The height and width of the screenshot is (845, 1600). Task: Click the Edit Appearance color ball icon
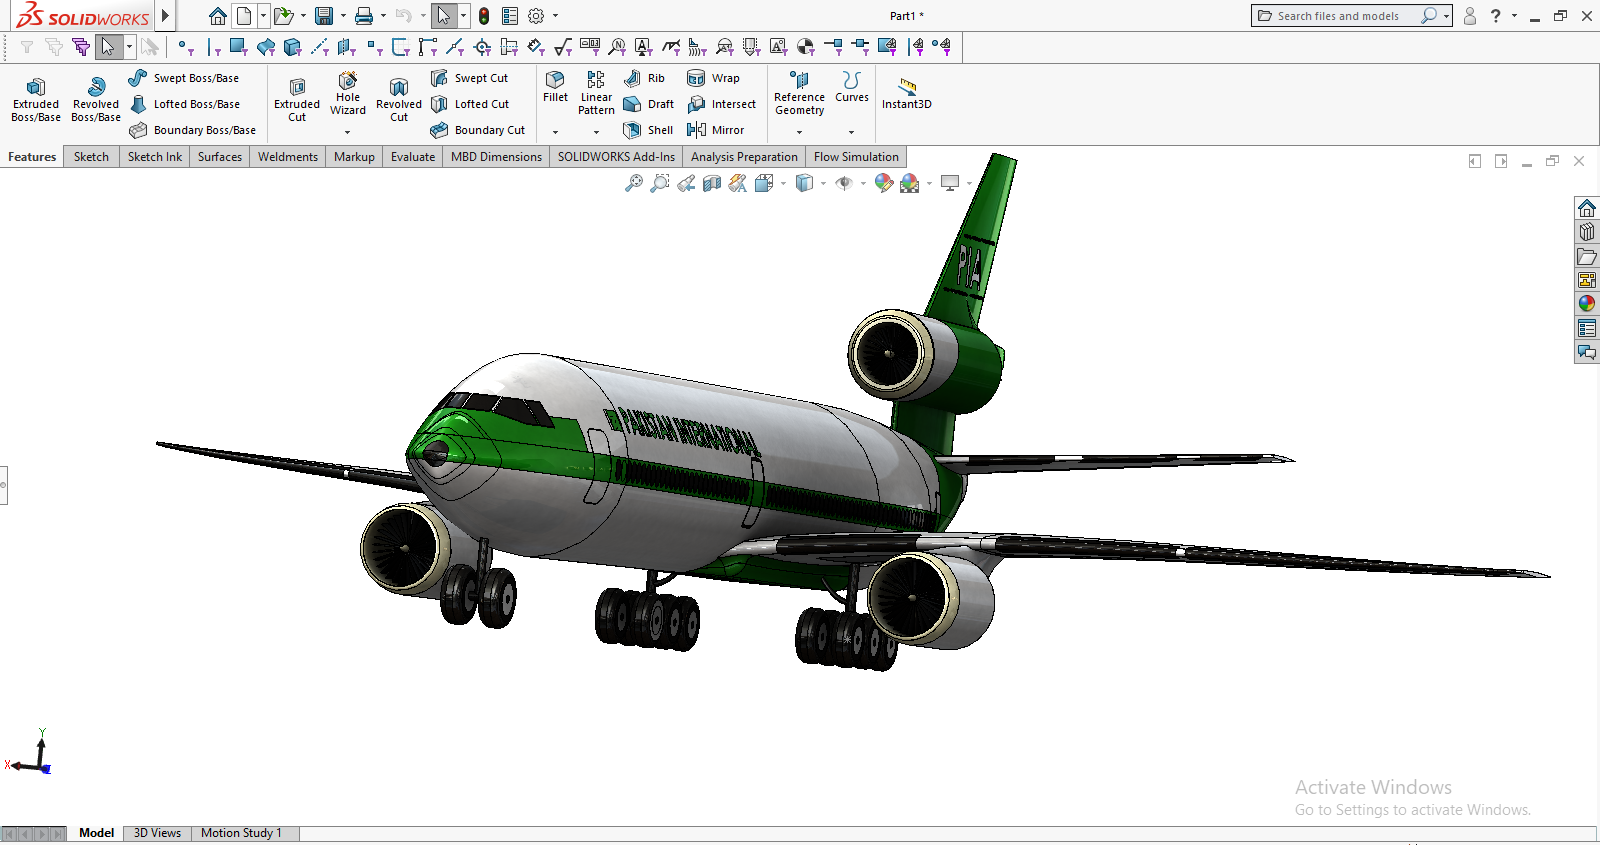[x=884, y=183]
